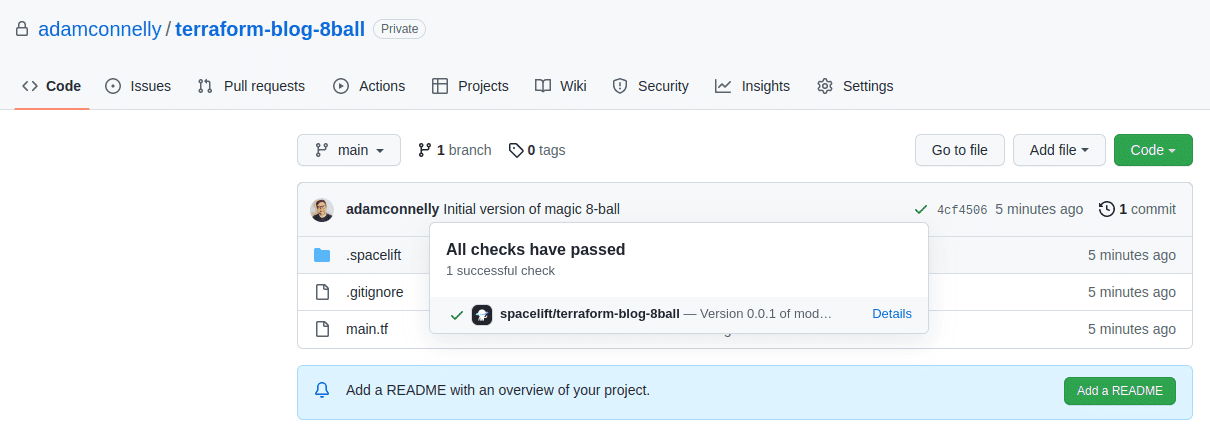Click the Security shield icon
The image size is (1210, 444).
click(620, 86)
